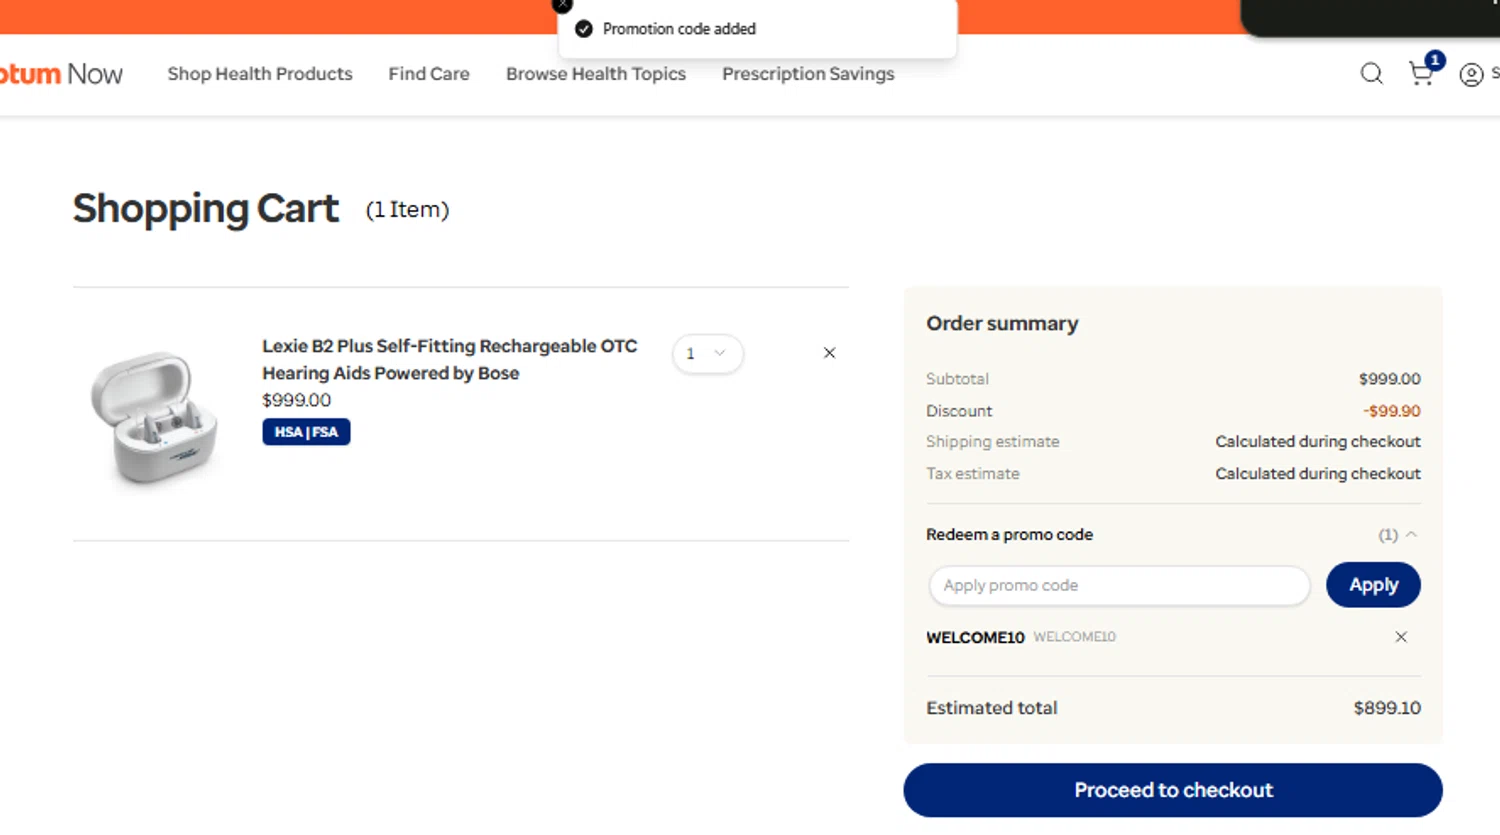
Task: Go to Prescription Savings
Action: click(x=808, y=74)
